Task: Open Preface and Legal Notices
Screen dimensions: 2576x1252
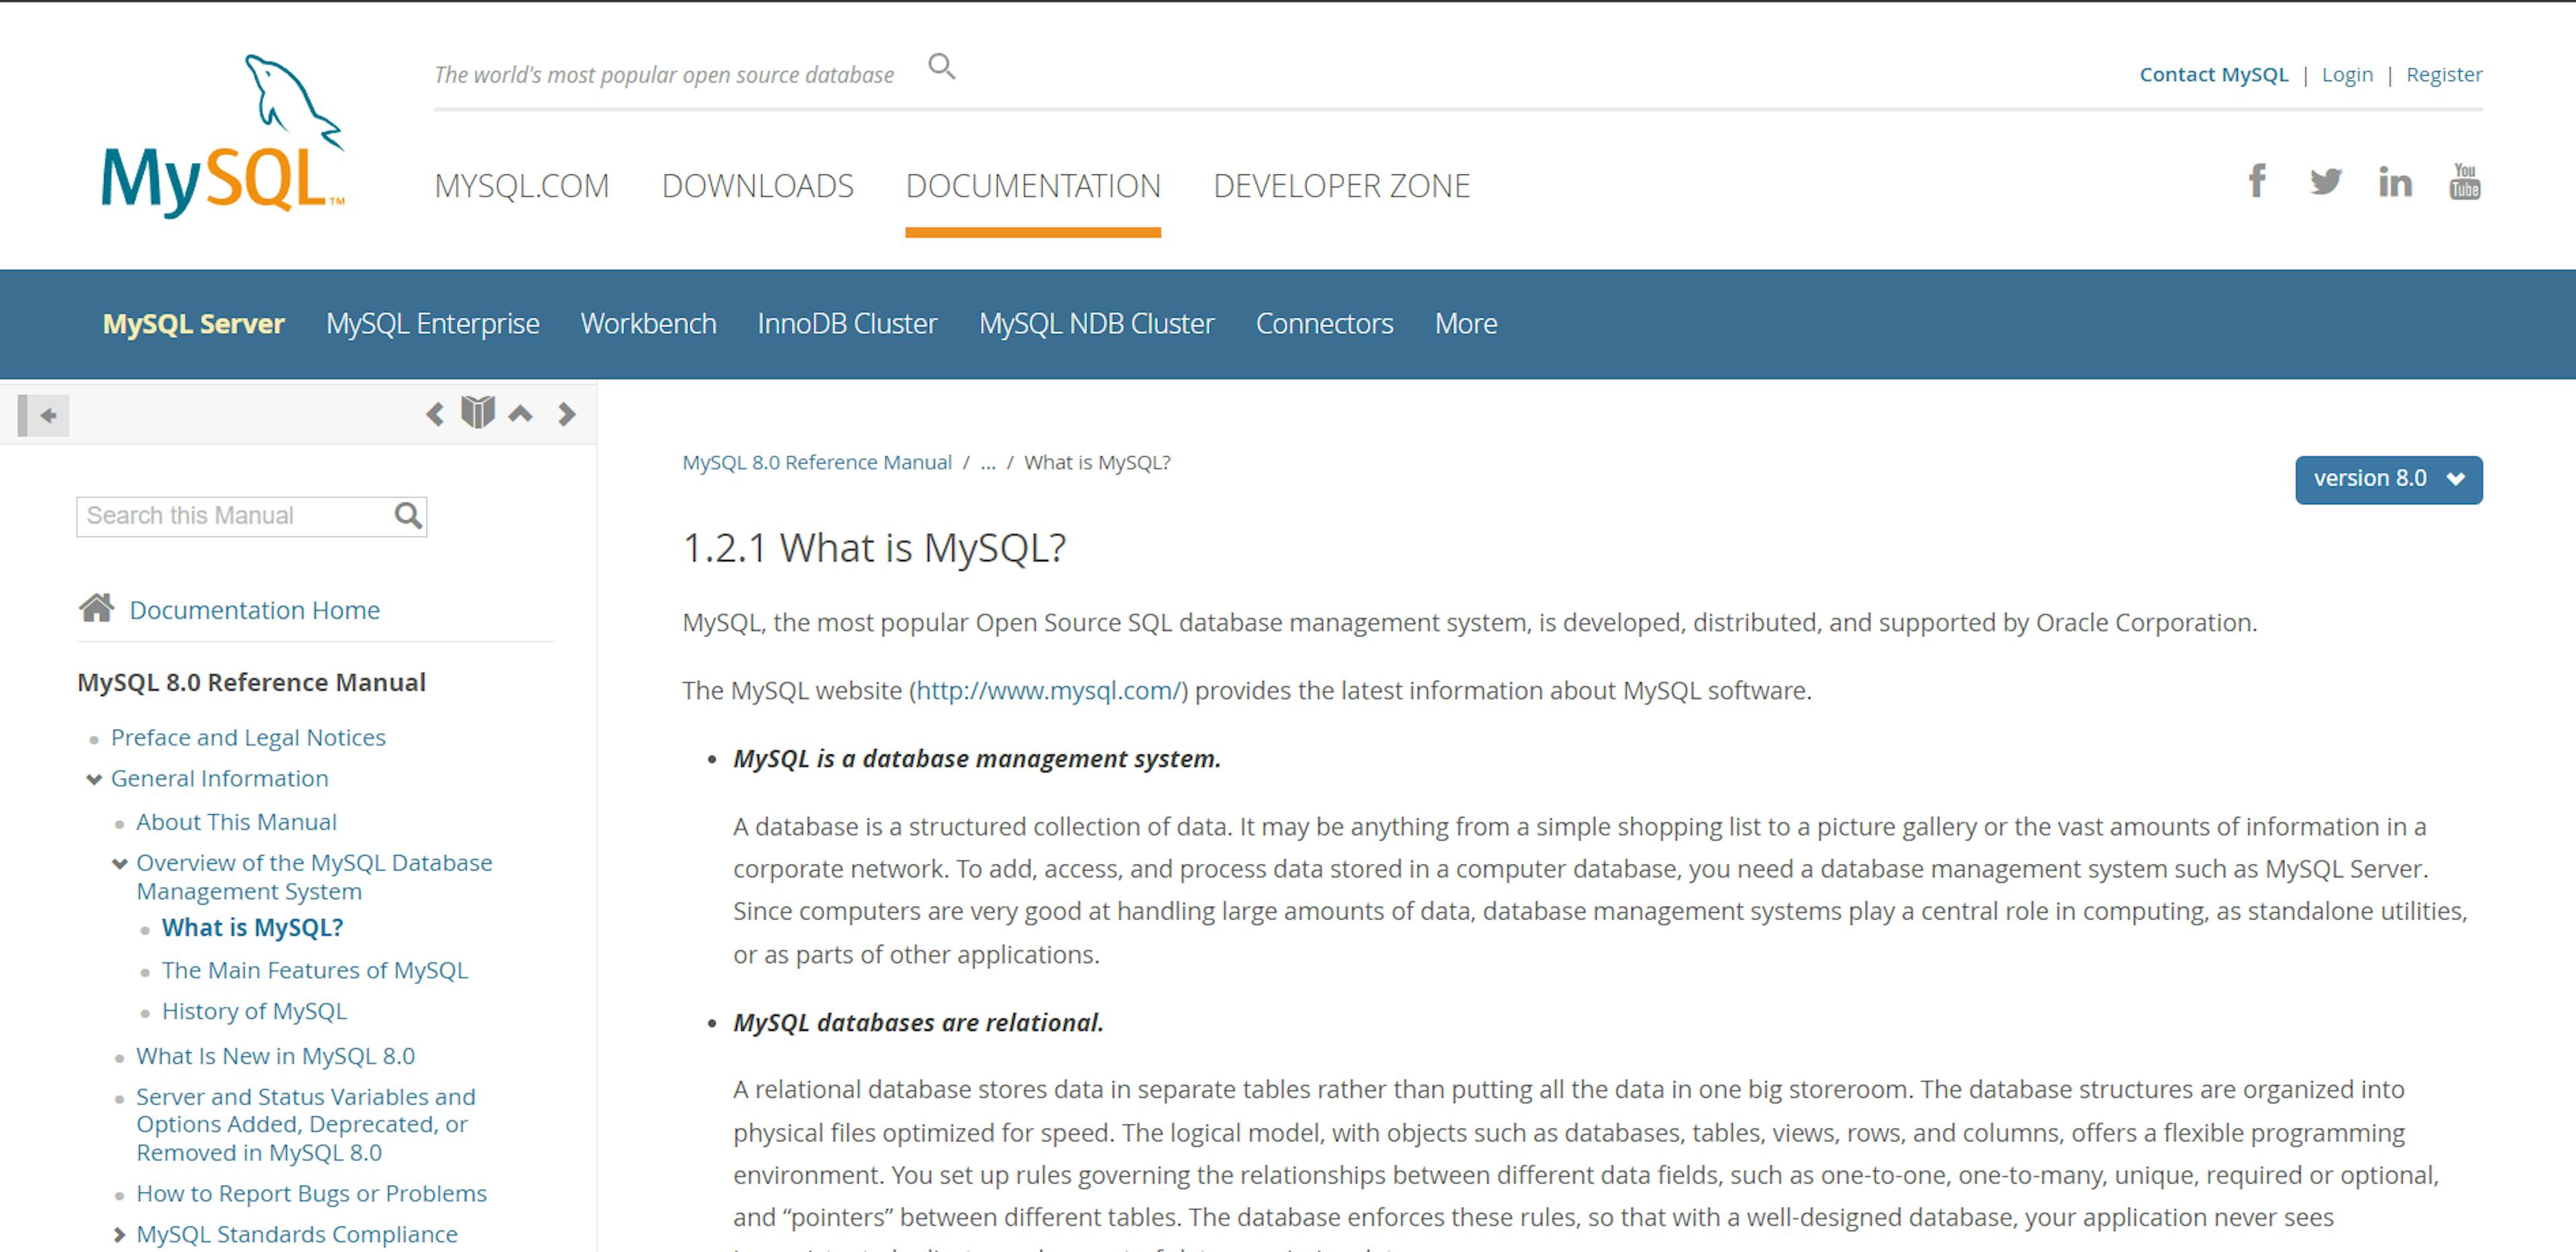Action: coord(248,738)
